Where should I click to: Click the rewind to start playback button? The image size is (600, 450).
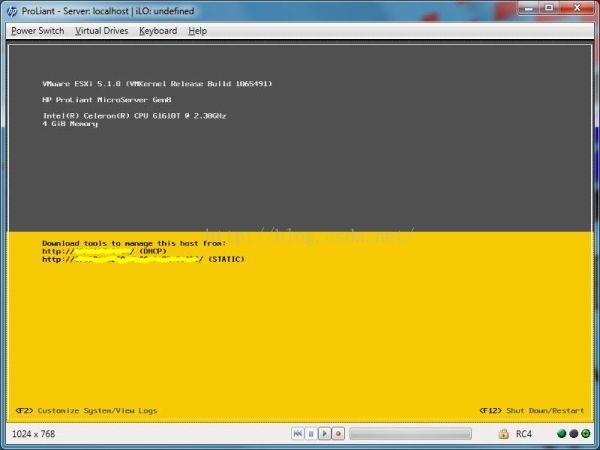[297, 434]
